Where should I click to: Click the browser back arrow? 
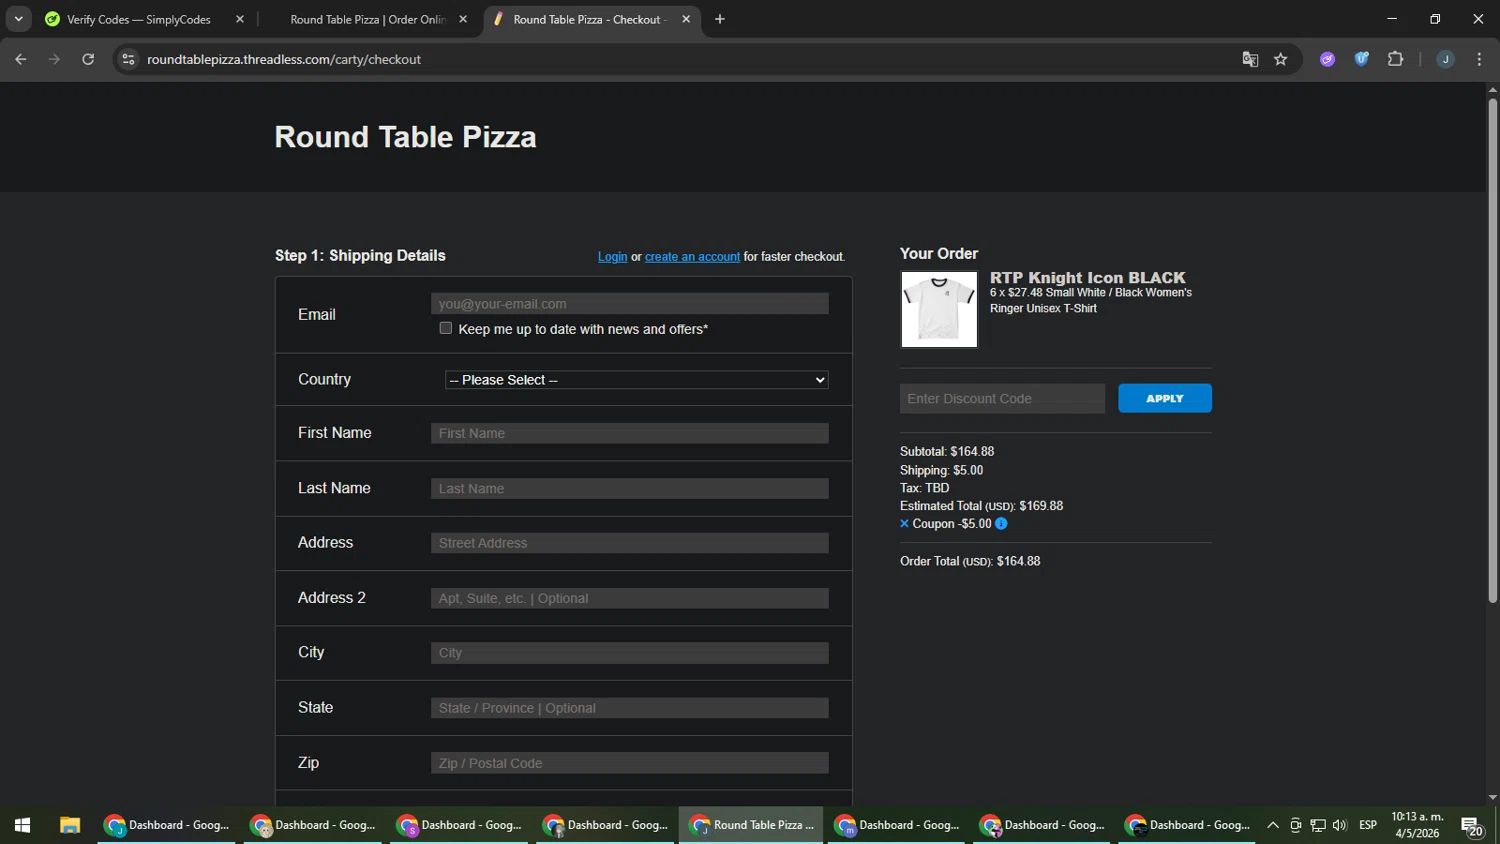(x=21, y=59)
